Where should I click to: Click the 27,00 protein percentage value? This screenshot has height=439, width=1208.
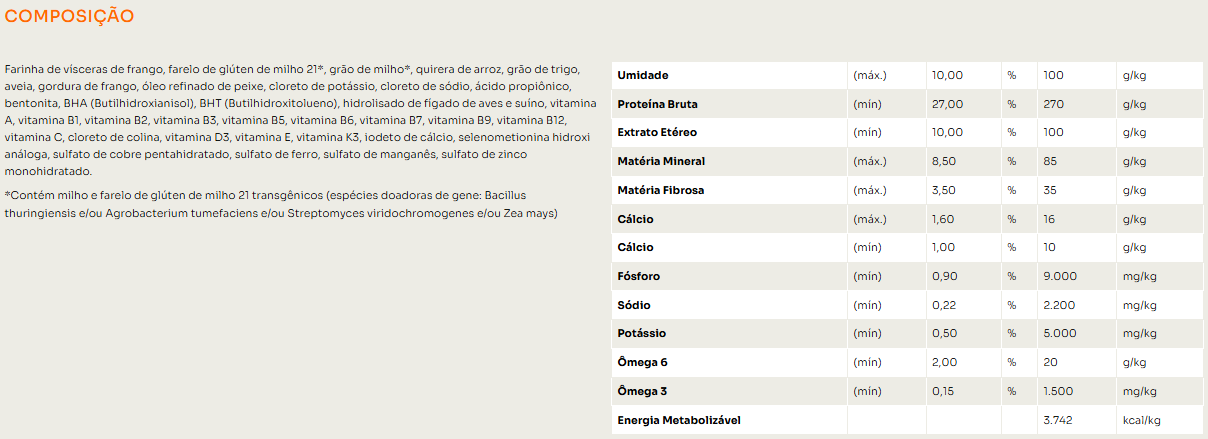click(x=947, y=104)
